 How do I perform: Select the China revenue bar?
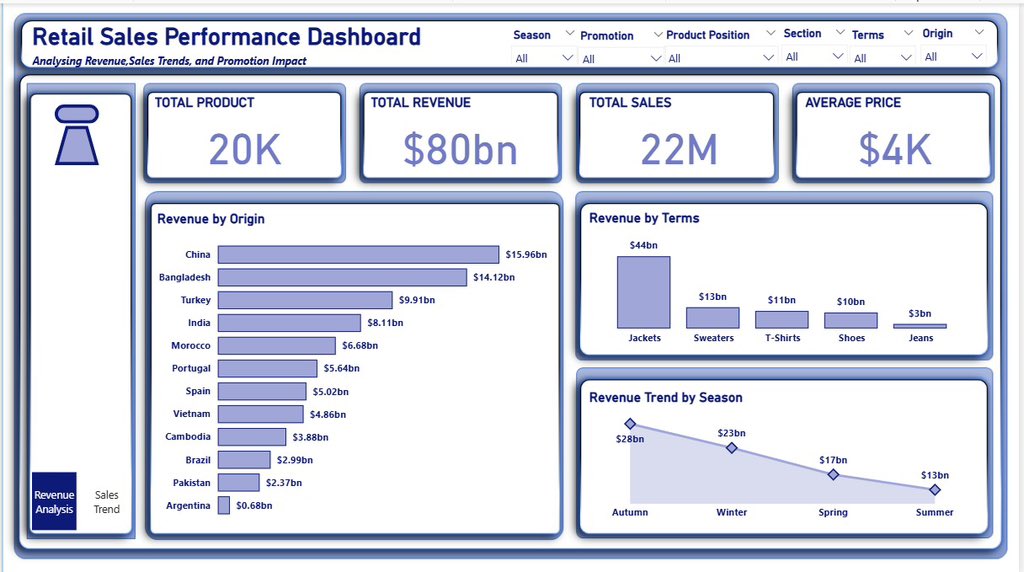[x=359, y=255]
